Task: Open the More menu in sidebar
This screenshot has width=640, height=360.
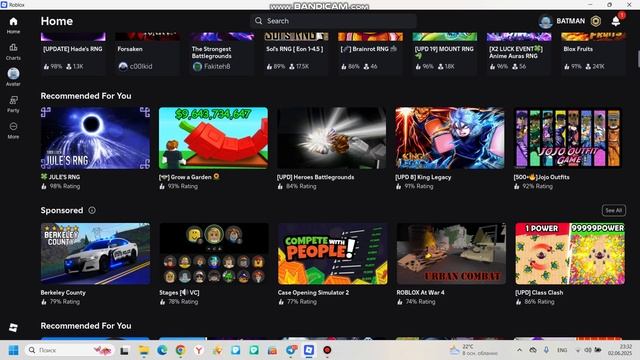Action: coord(13,130)
